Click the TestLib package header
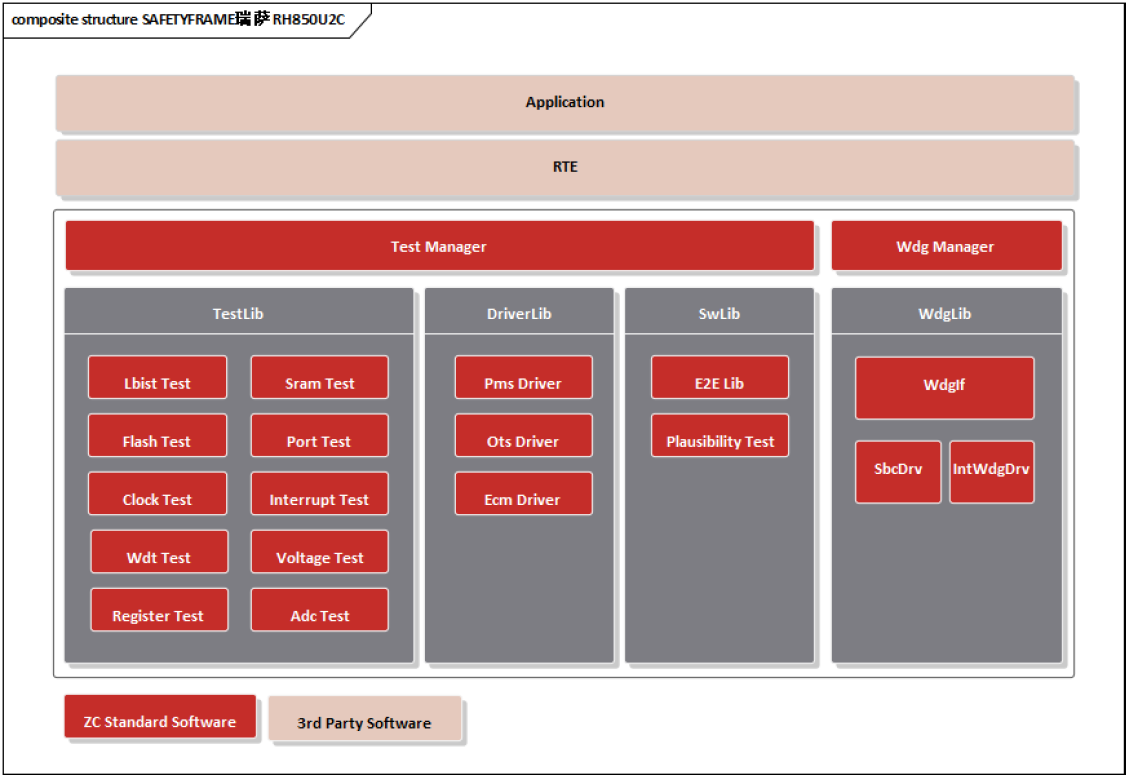Image resolution: width=1128 pixels, height=777 pixels. tap(238, 313)
